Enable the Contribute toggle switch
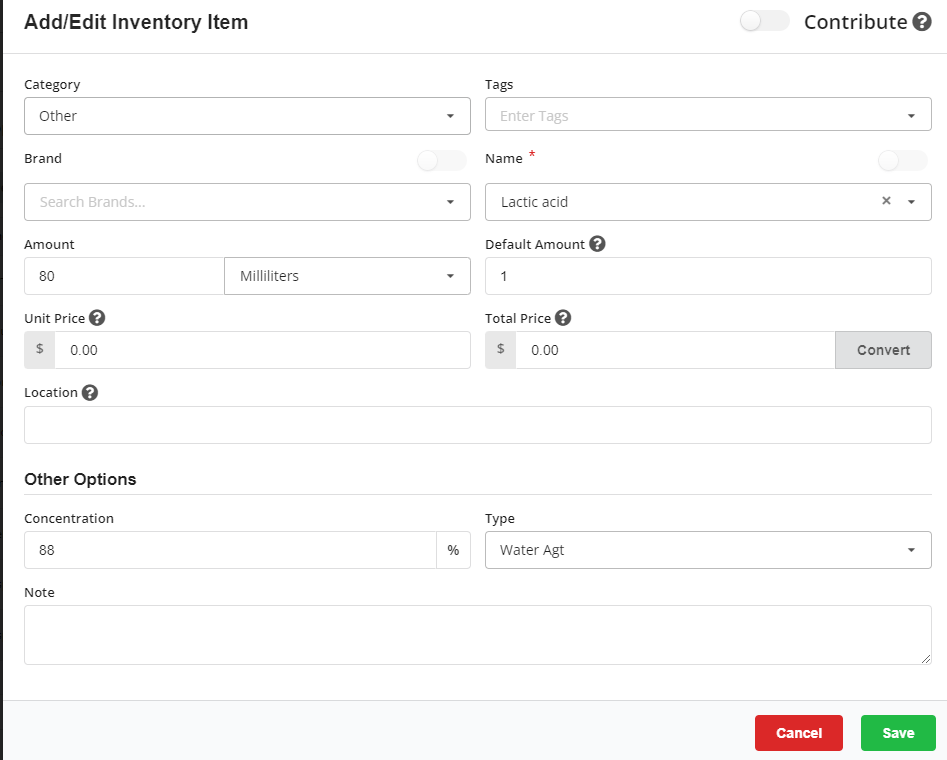Screen dimensions: 947x760 (765, 21)
